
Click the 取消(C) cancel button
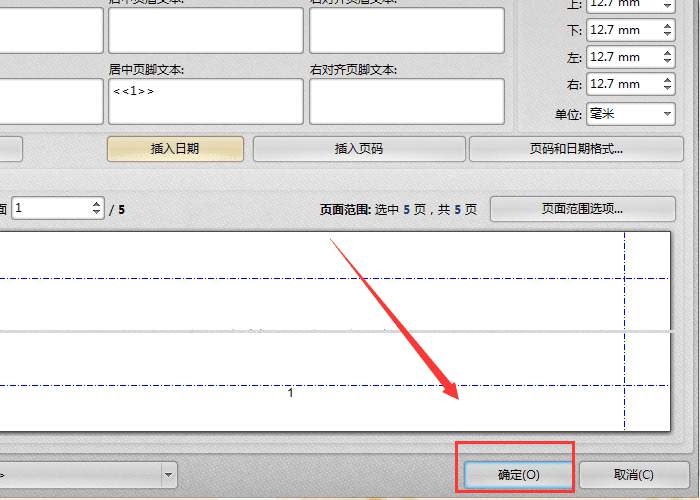tap(634, 474)
